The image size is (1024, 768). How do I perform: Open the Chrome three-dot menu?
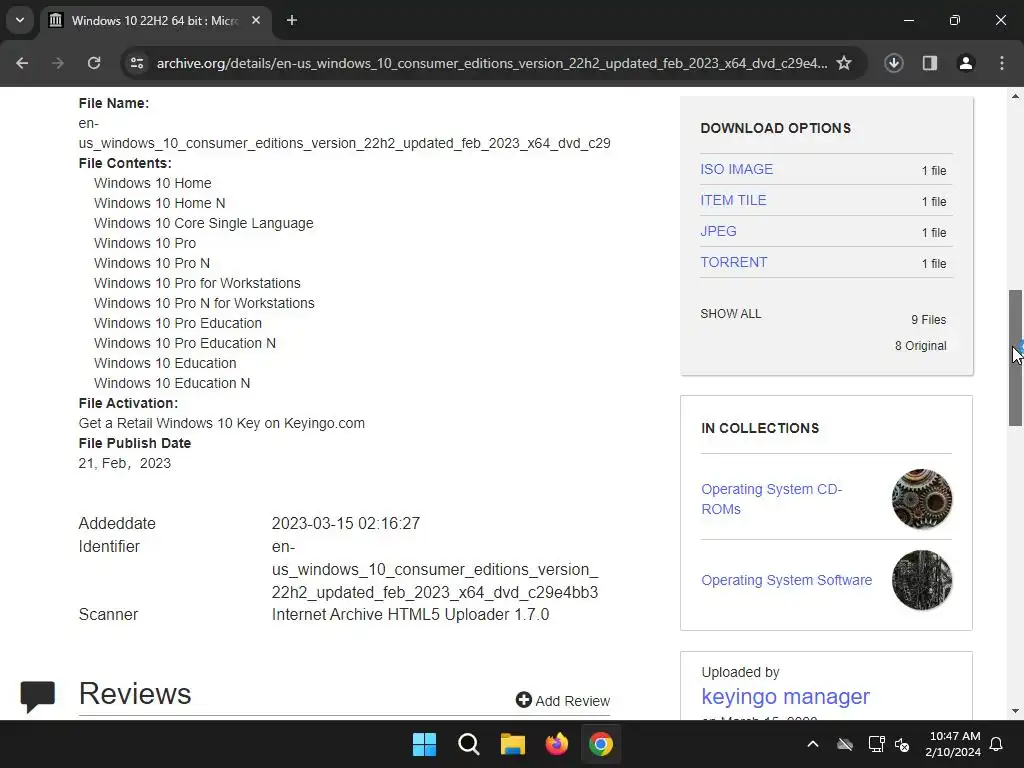click(x=1002, y=63)
